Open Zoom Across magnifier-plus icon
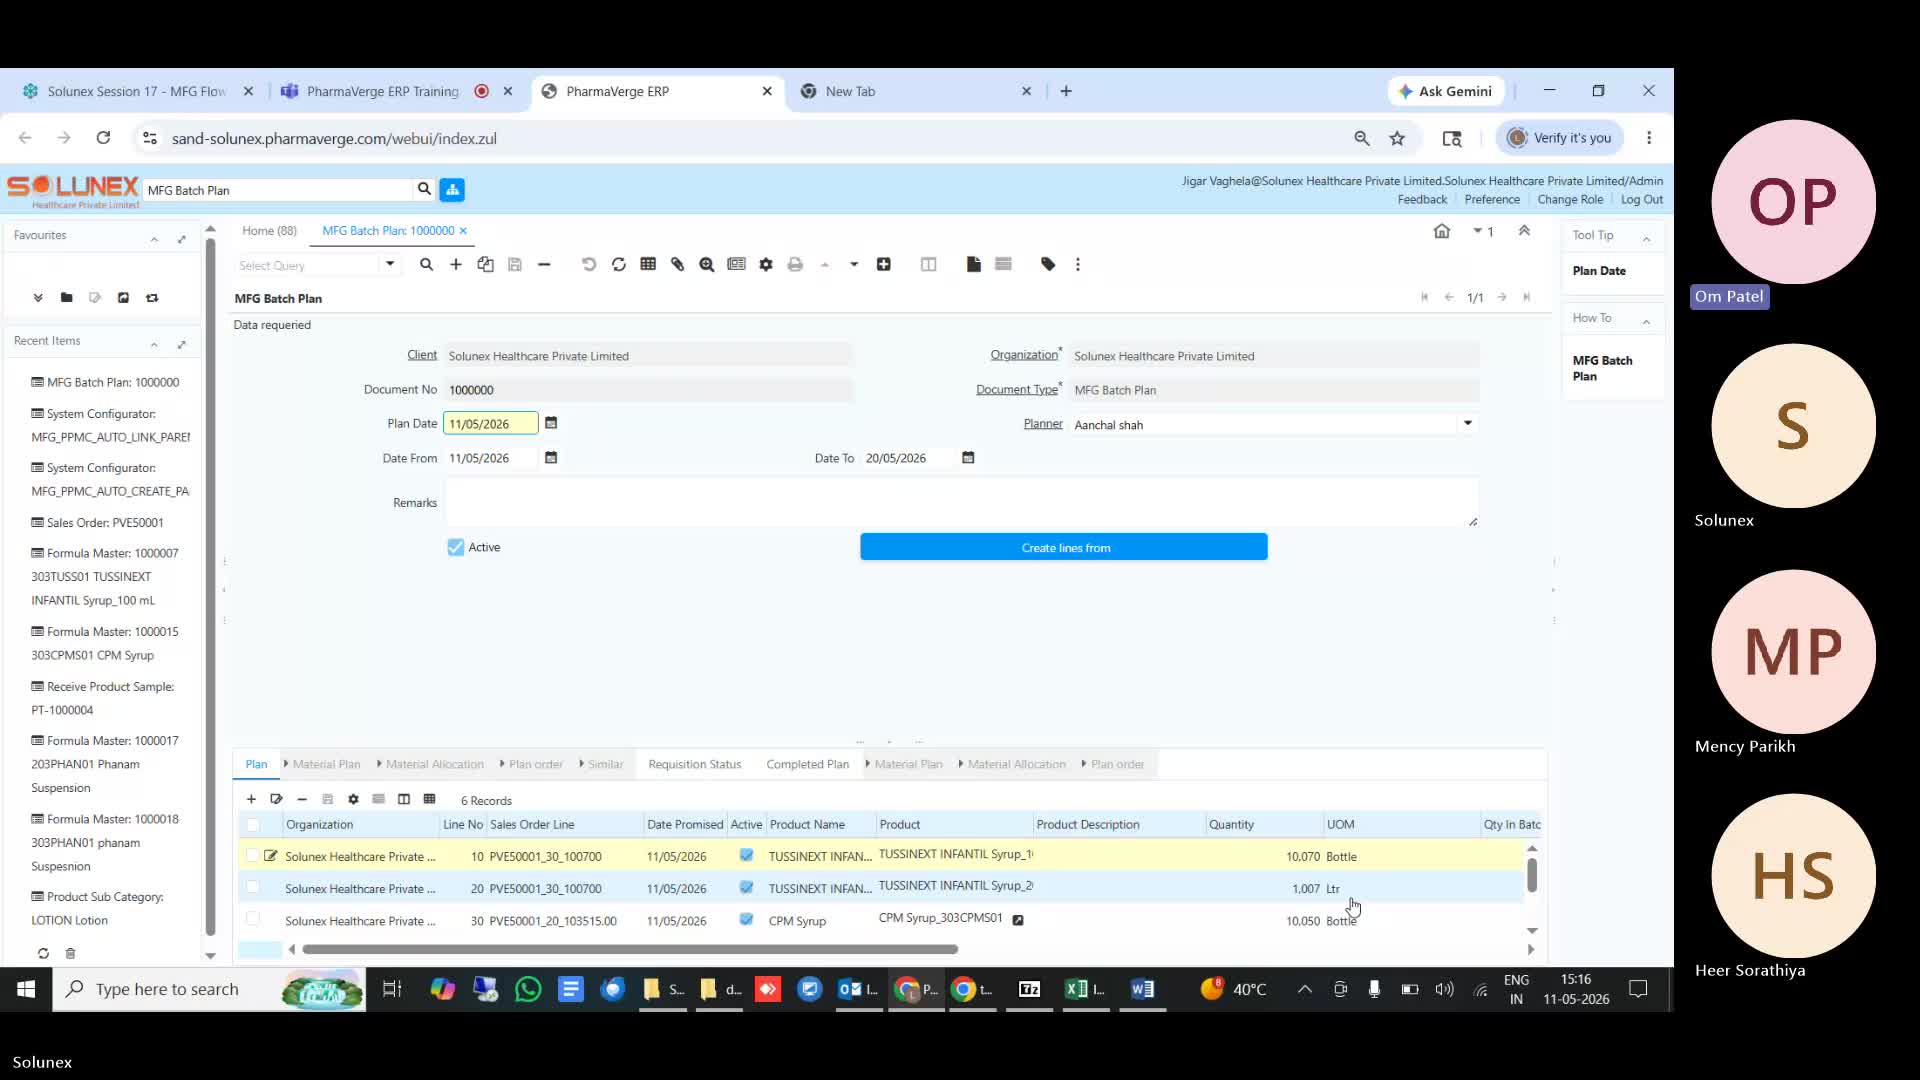This screenshot has width=1920, height=1080. (x=707, y=265)
